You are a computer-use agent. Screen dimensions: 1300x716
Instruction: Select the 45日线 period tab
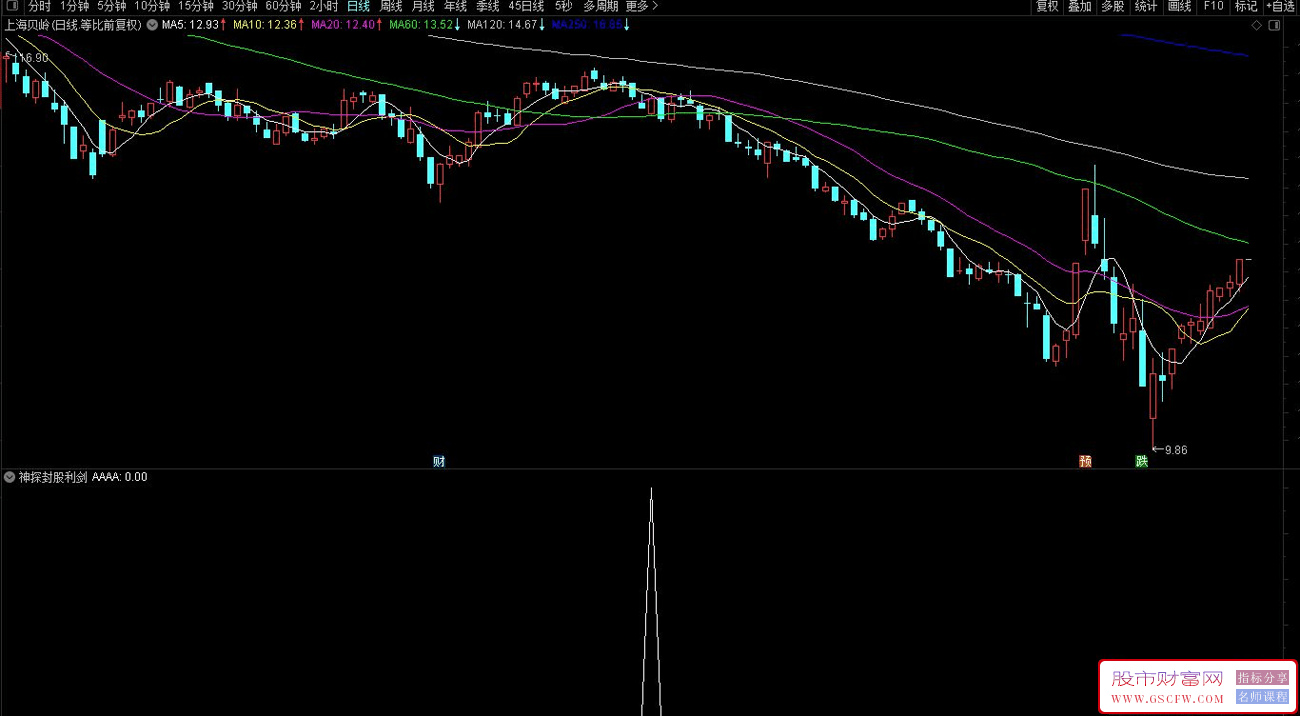pyautogui.click(x=526, y=6)
